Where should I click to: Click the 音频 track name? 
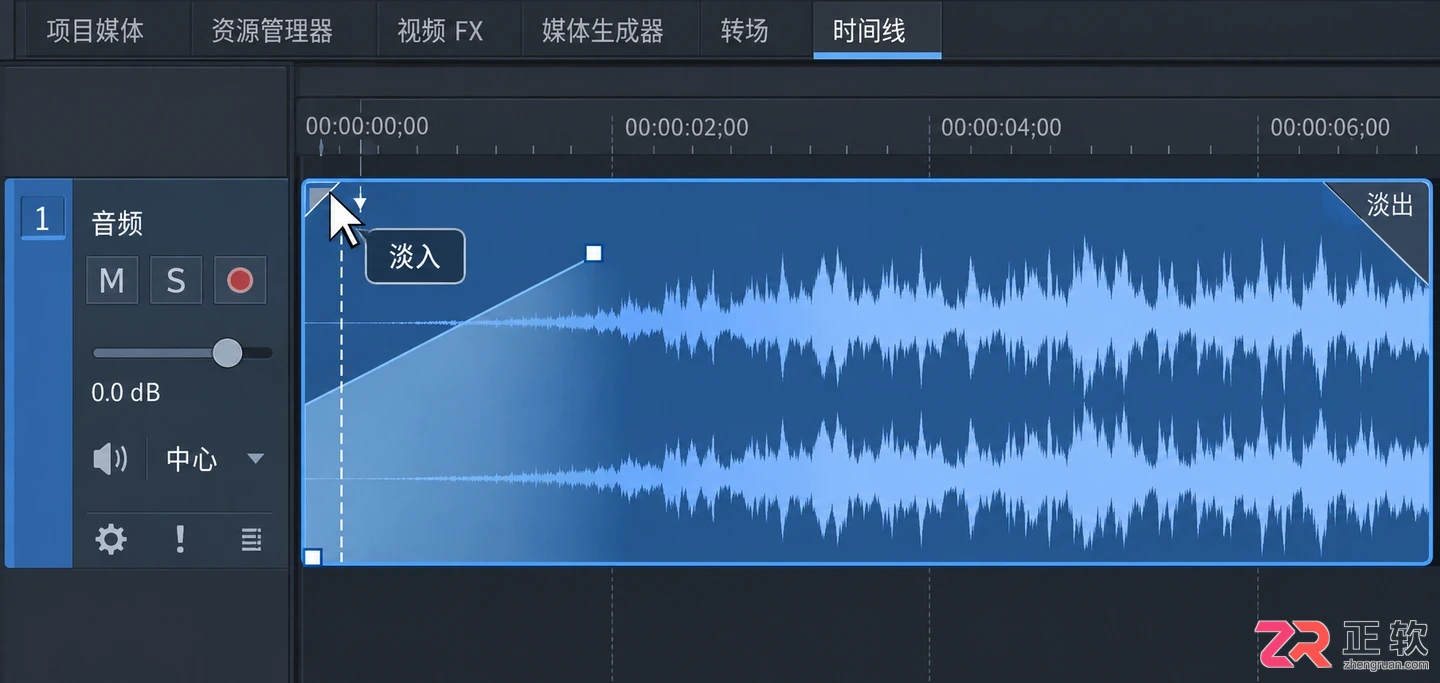tap(118, 224)
